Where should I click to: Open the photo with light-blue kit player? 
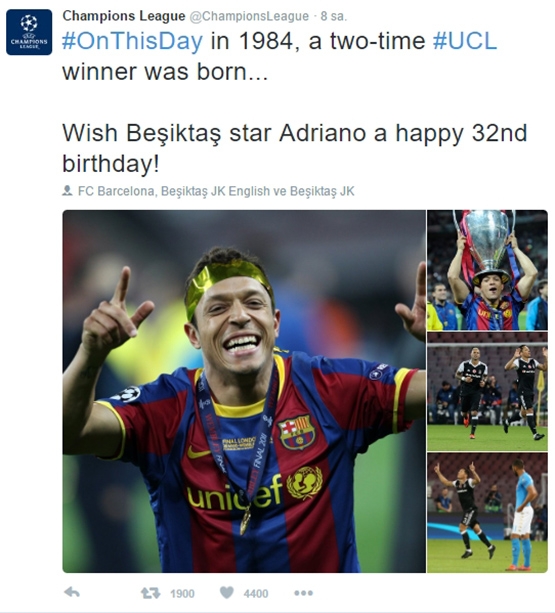(487, 513)
